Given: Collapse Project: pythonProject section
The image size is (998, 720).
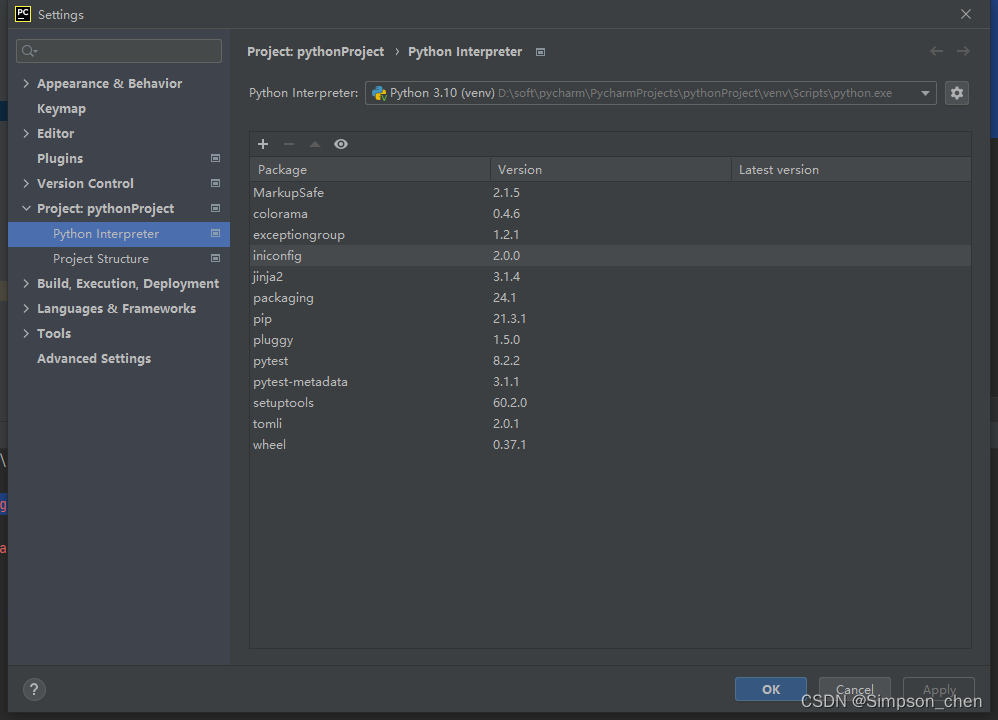Looking at the screenshot, I should point(26,208).
